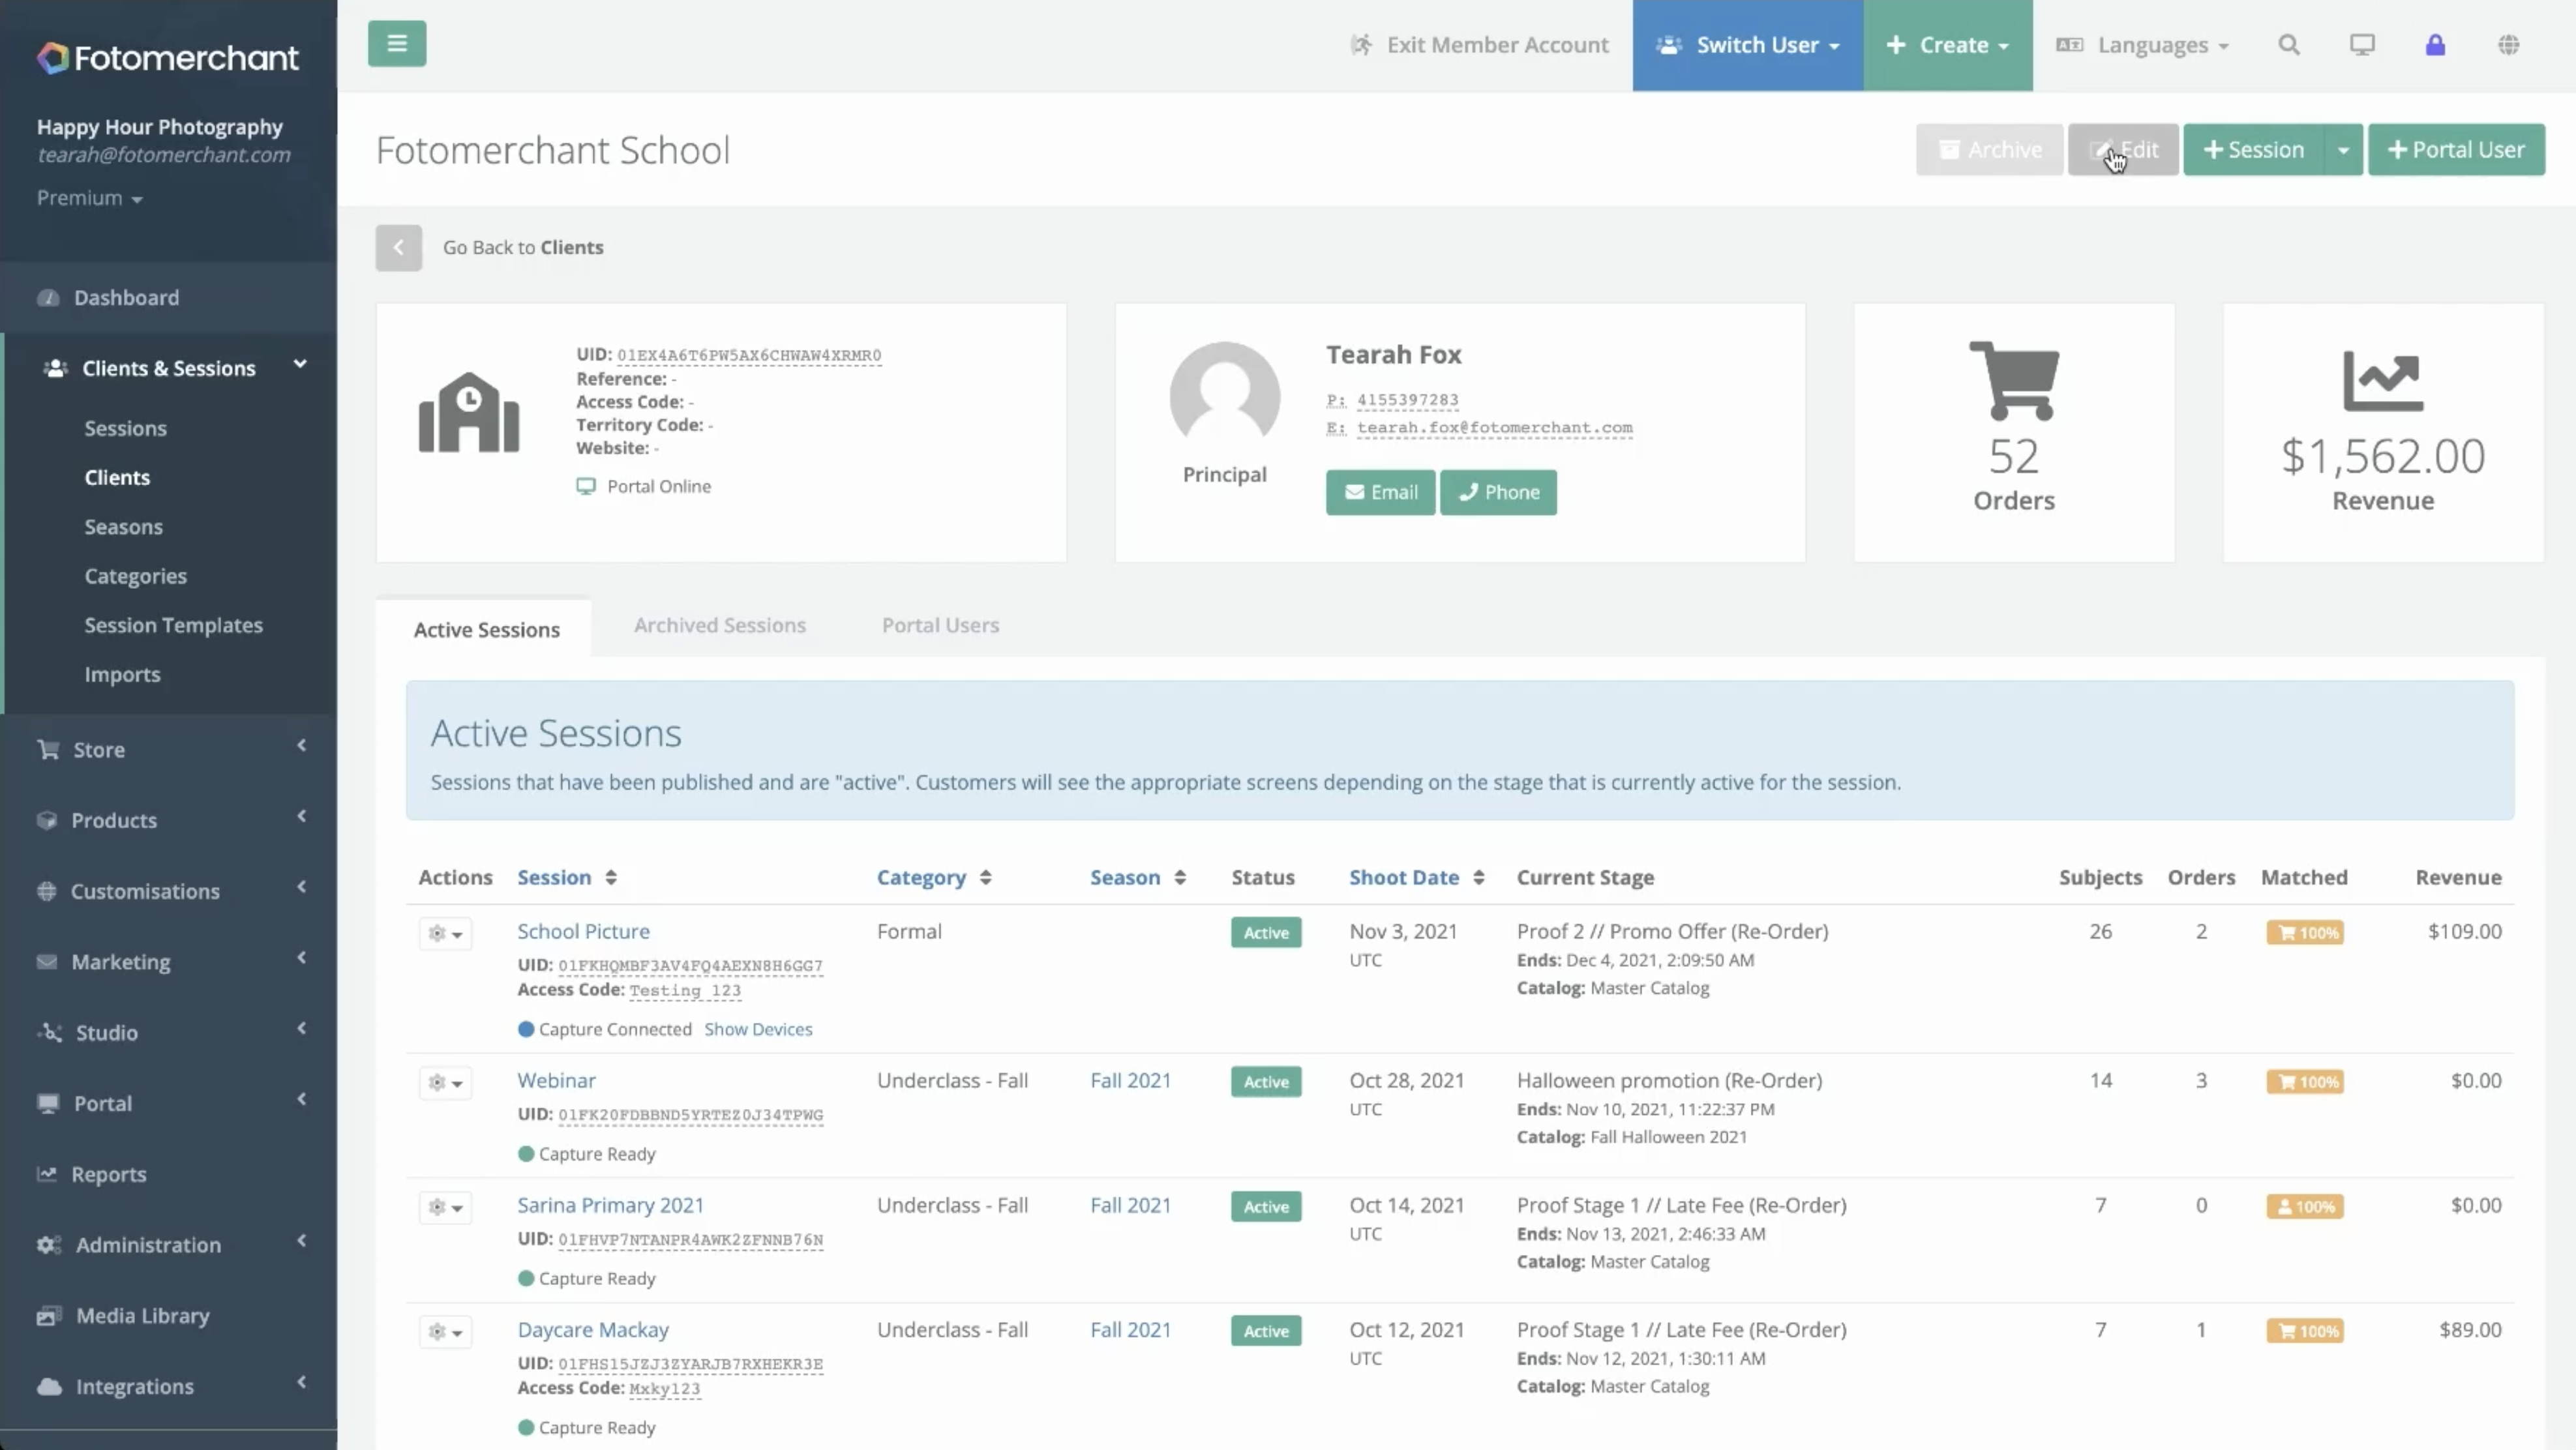Click the + Session button
This screenshot has height=1450, width=2576.
tap(2253, 150)
